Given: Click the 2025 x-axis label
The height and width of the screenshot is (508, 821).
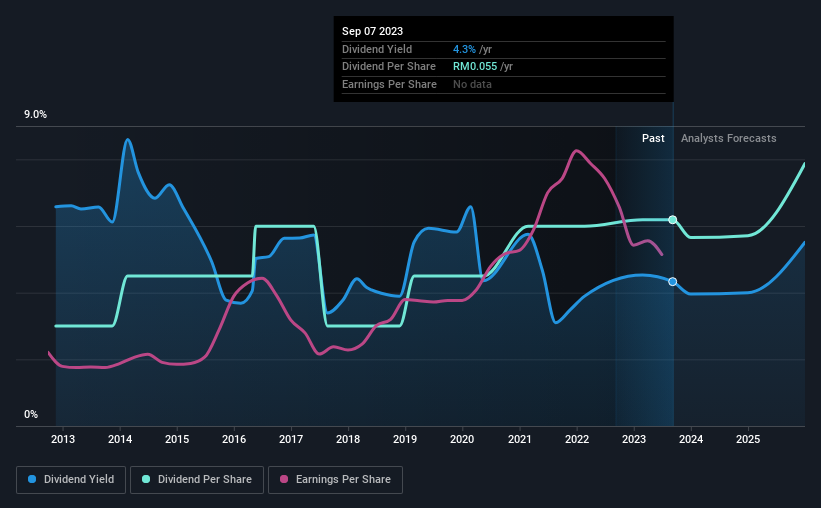Looking at the screenshot, I should pyautogui.click(x=748, y=439).
